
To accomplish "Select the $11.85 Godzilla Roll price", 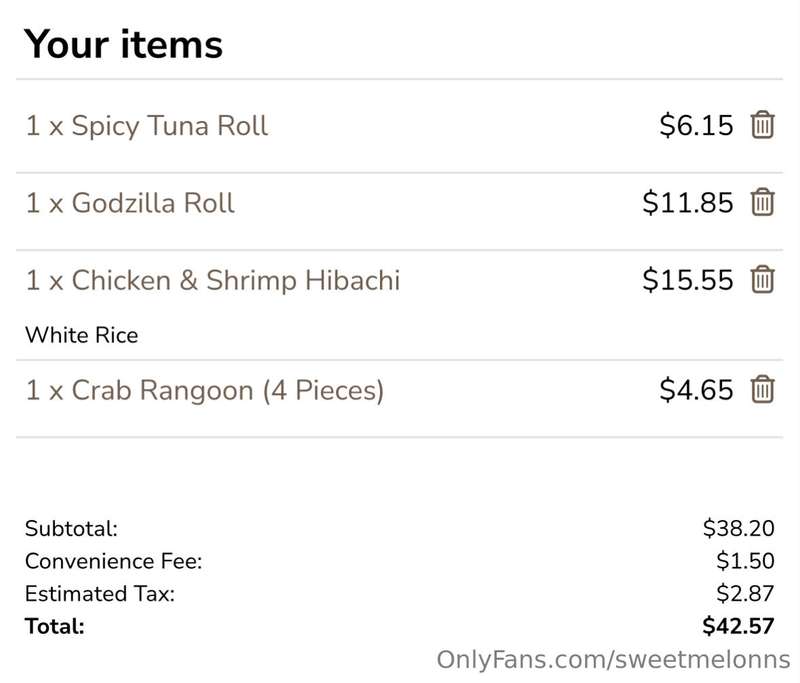I will coord(687,203).
